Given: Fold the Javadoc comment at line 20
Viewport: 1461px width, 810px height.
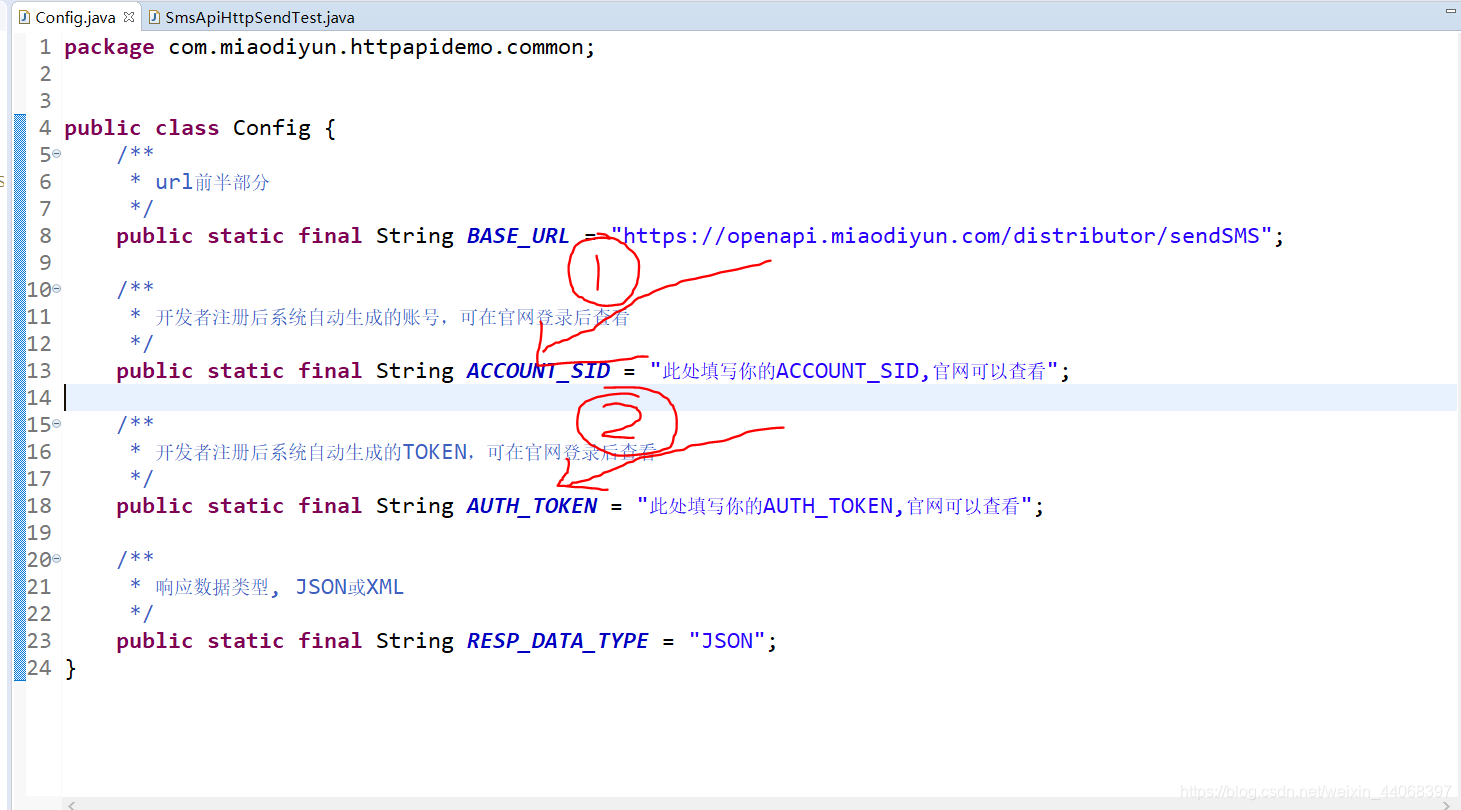Looking at the screenshot, I should (x=57, y=559).
